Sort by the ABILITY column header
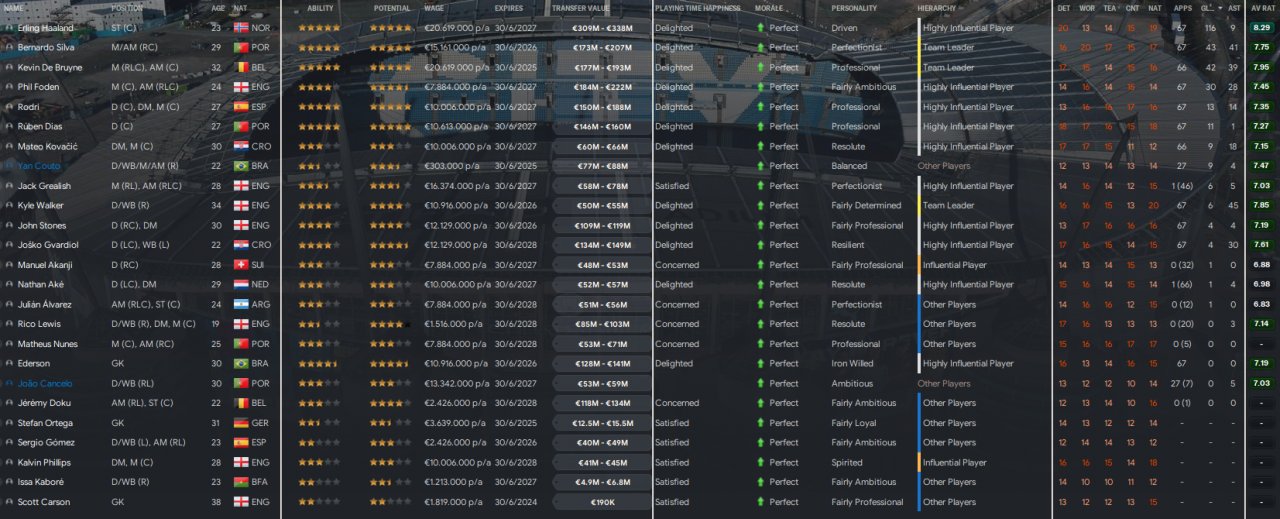1280x519 pixels. (320, 8)
